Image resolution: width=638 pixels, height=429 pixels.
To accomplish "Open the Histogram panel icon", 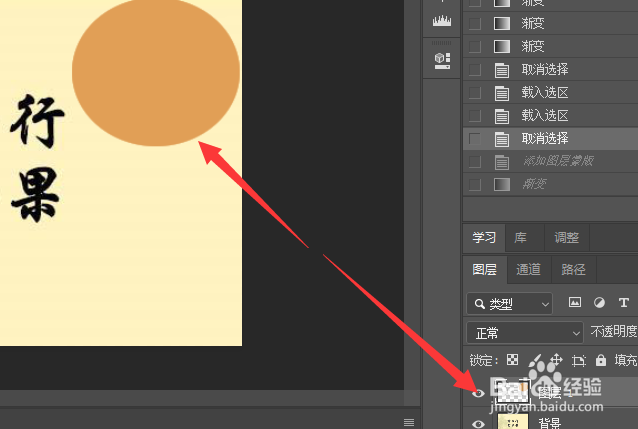I will click(x=442, y=21).
